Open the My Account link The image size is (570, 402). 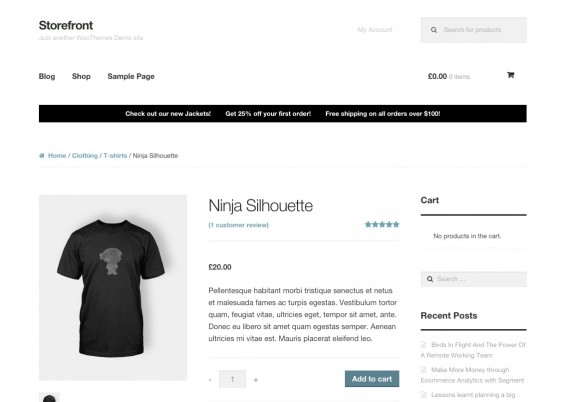[x=375, y=30]
